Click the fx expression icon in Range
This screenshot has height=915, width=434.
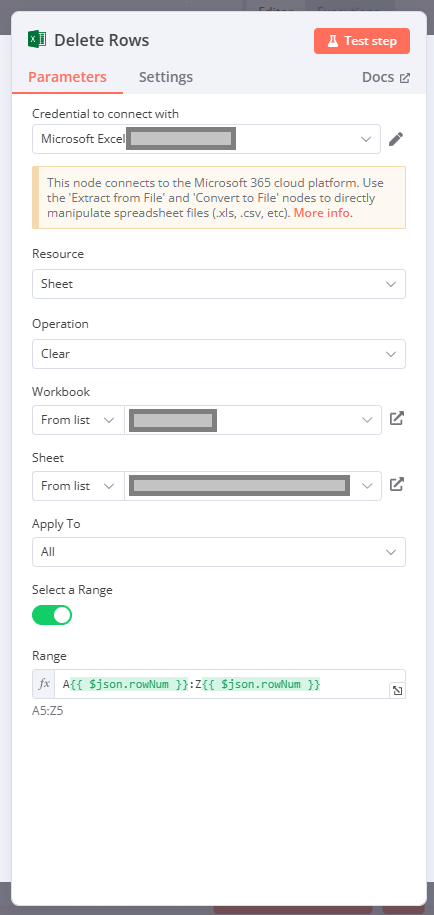tap(44, 684)
